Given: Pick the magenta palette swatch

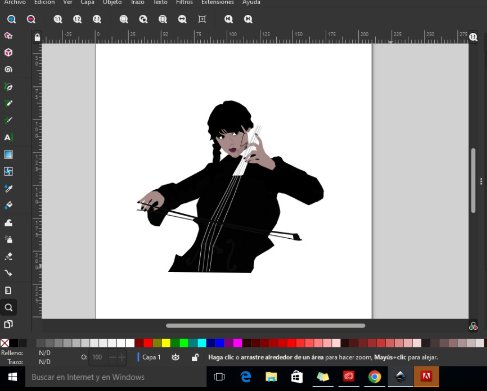Looking at the screenshot, I should pyautogui.click(x=238, y=343).
